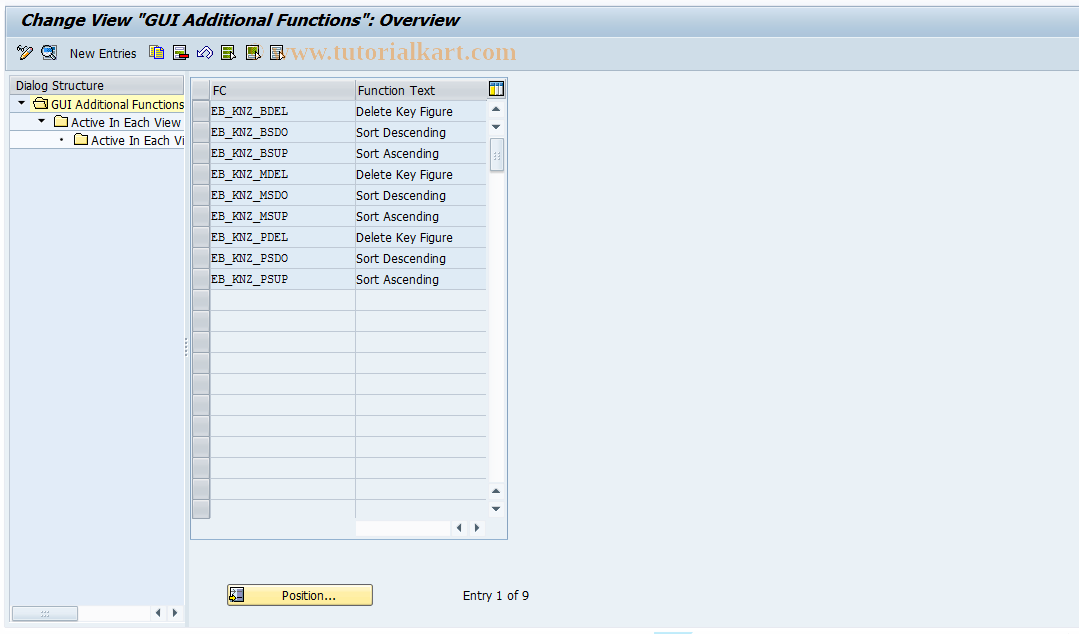This screenshot has height=634, width=1079.
Task: Click Delete Key Figure text for EB_KNZ_MDEL
Action: coord(404,174)
